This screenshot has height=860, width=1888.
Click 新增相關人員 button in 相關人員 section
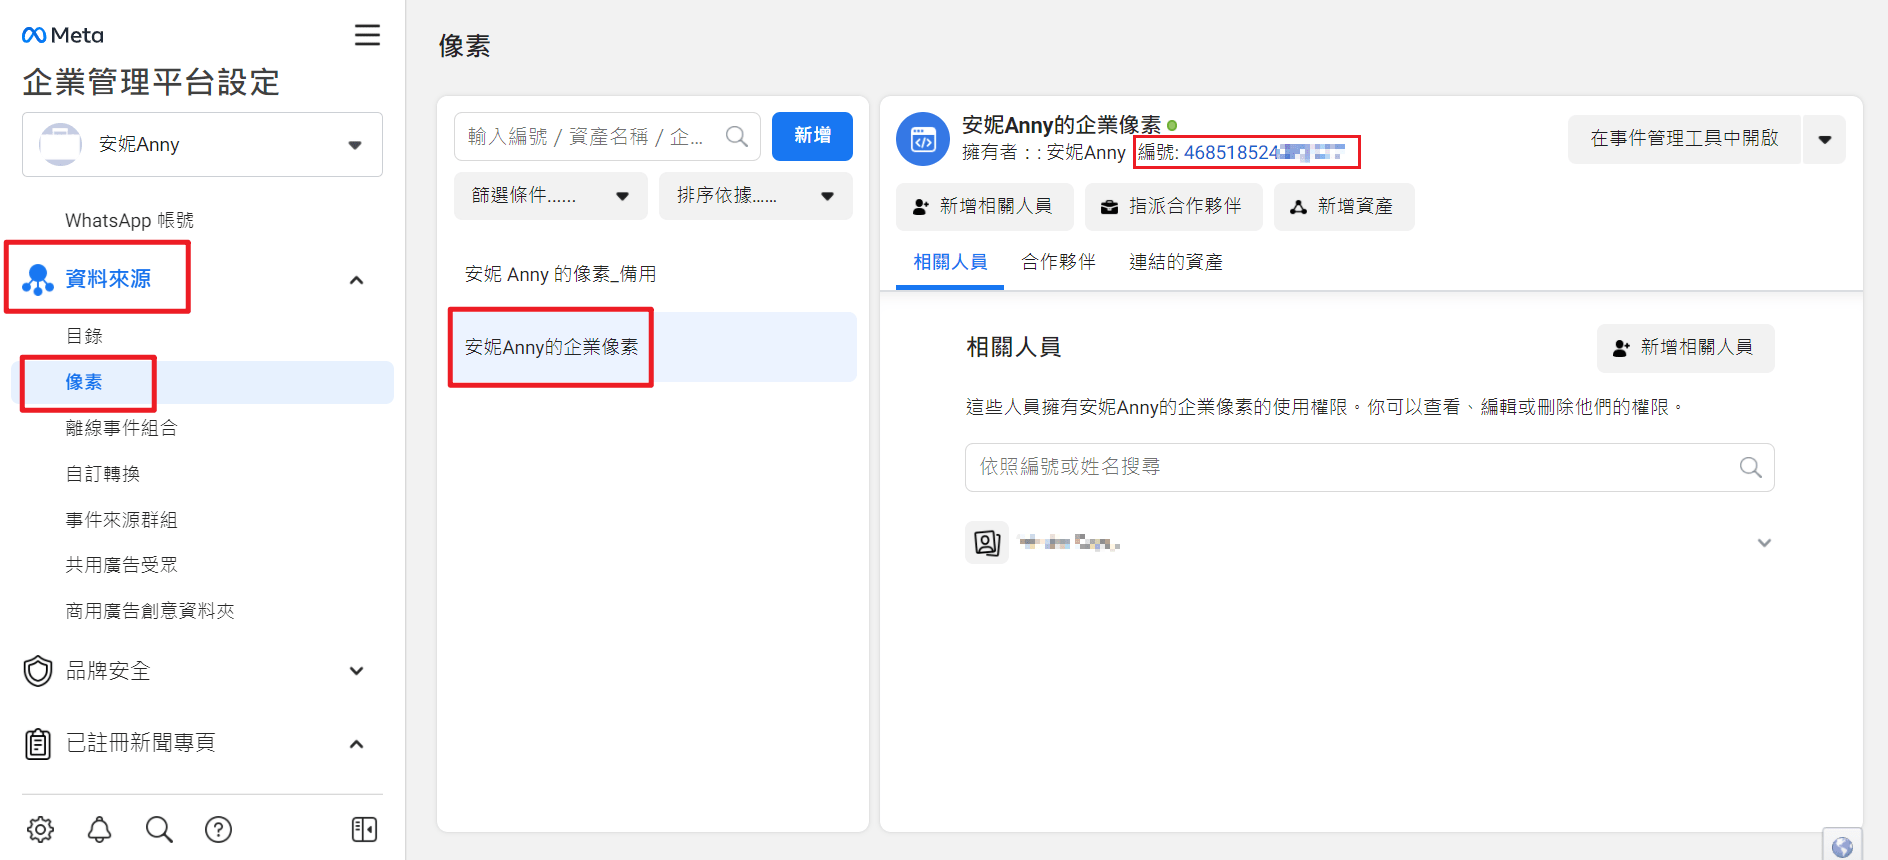1685,348
